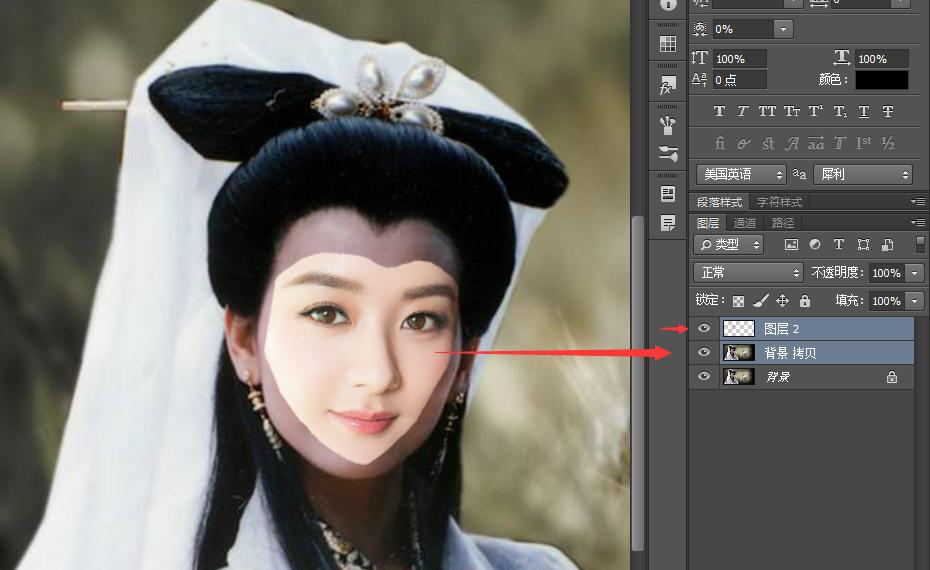
Task: Open the 美国英语 language dropdown
Action: pos(741,174)
